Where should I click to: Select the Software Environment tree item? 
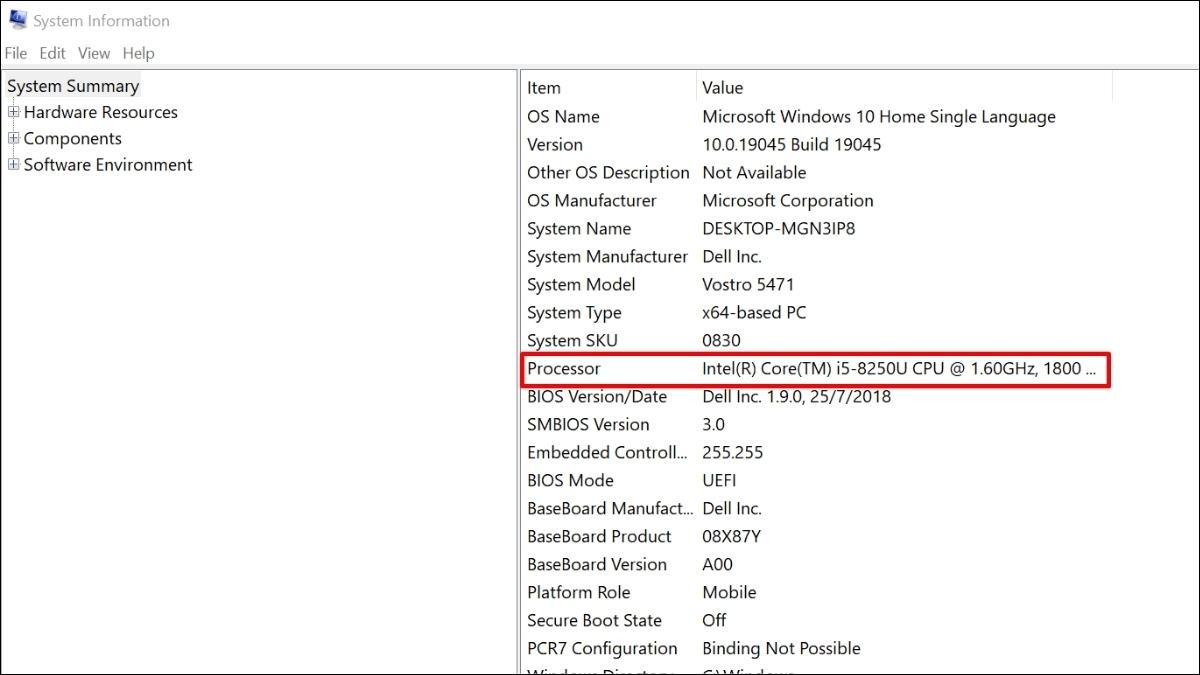[108, 164]
